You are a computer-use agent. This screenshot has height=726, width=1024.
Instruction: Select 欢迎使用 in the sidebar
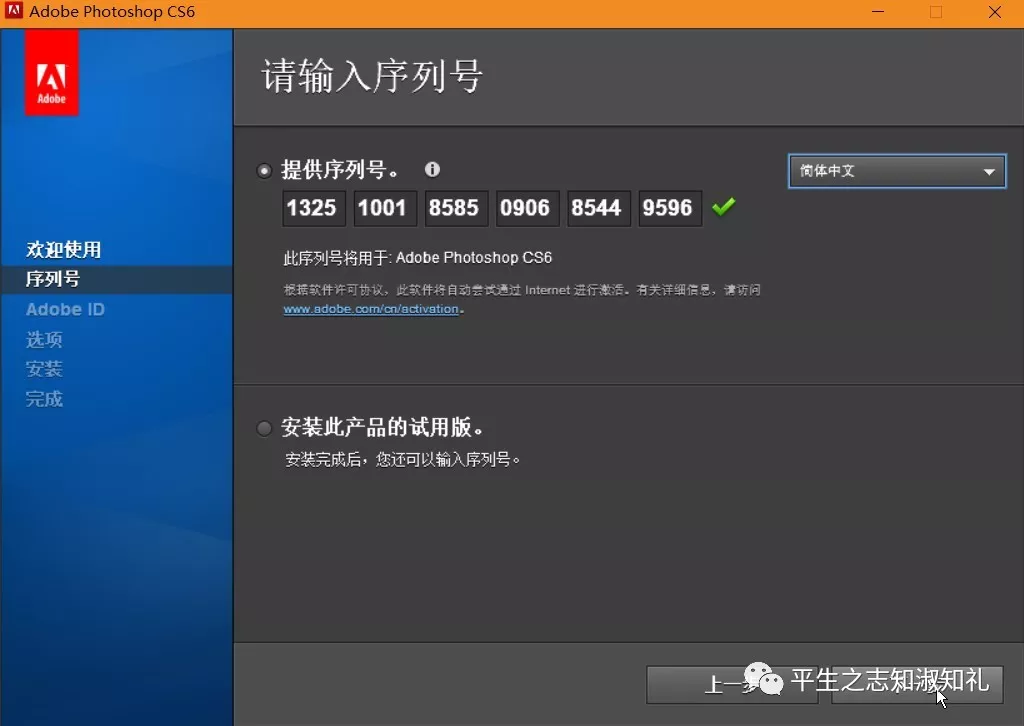tap(63, 249)
